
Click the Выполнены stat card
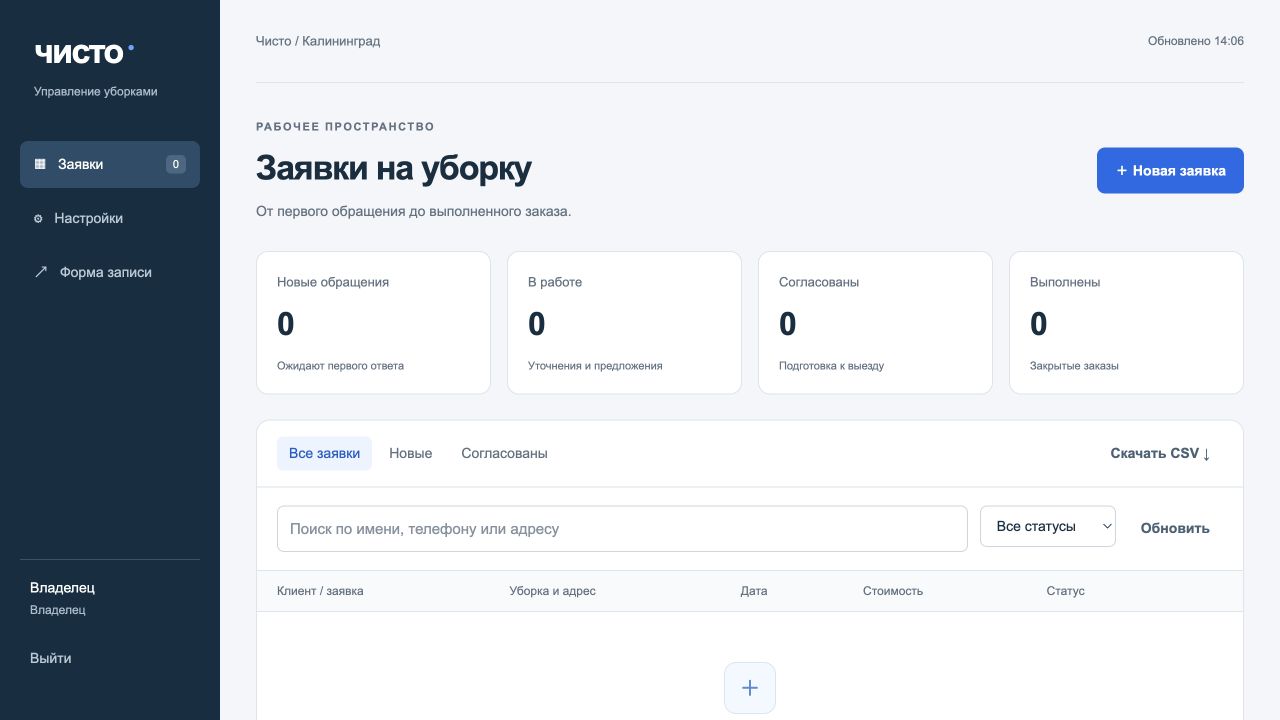(x=1126, y=322)
